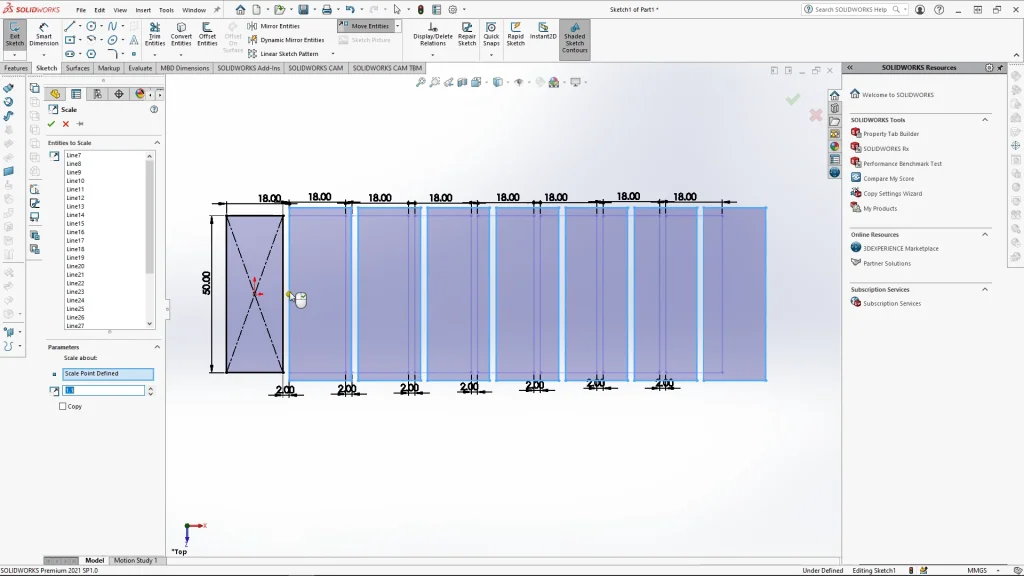The width and height of the screenshot is (1024, 576).
Task: Collapse the Entities to Scale section
Action: 157,143
